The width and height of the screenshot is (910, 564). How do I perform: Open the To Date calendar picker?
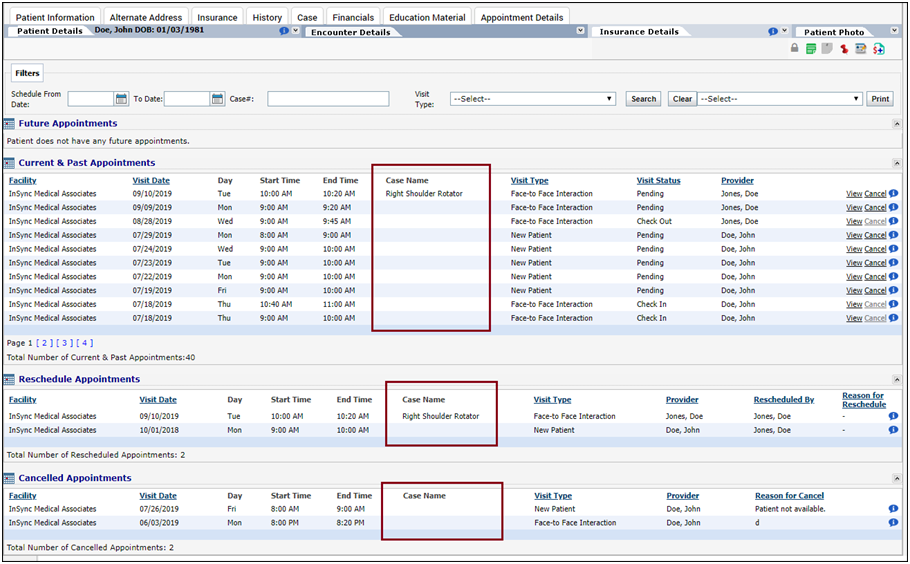(x=217, y=99)
